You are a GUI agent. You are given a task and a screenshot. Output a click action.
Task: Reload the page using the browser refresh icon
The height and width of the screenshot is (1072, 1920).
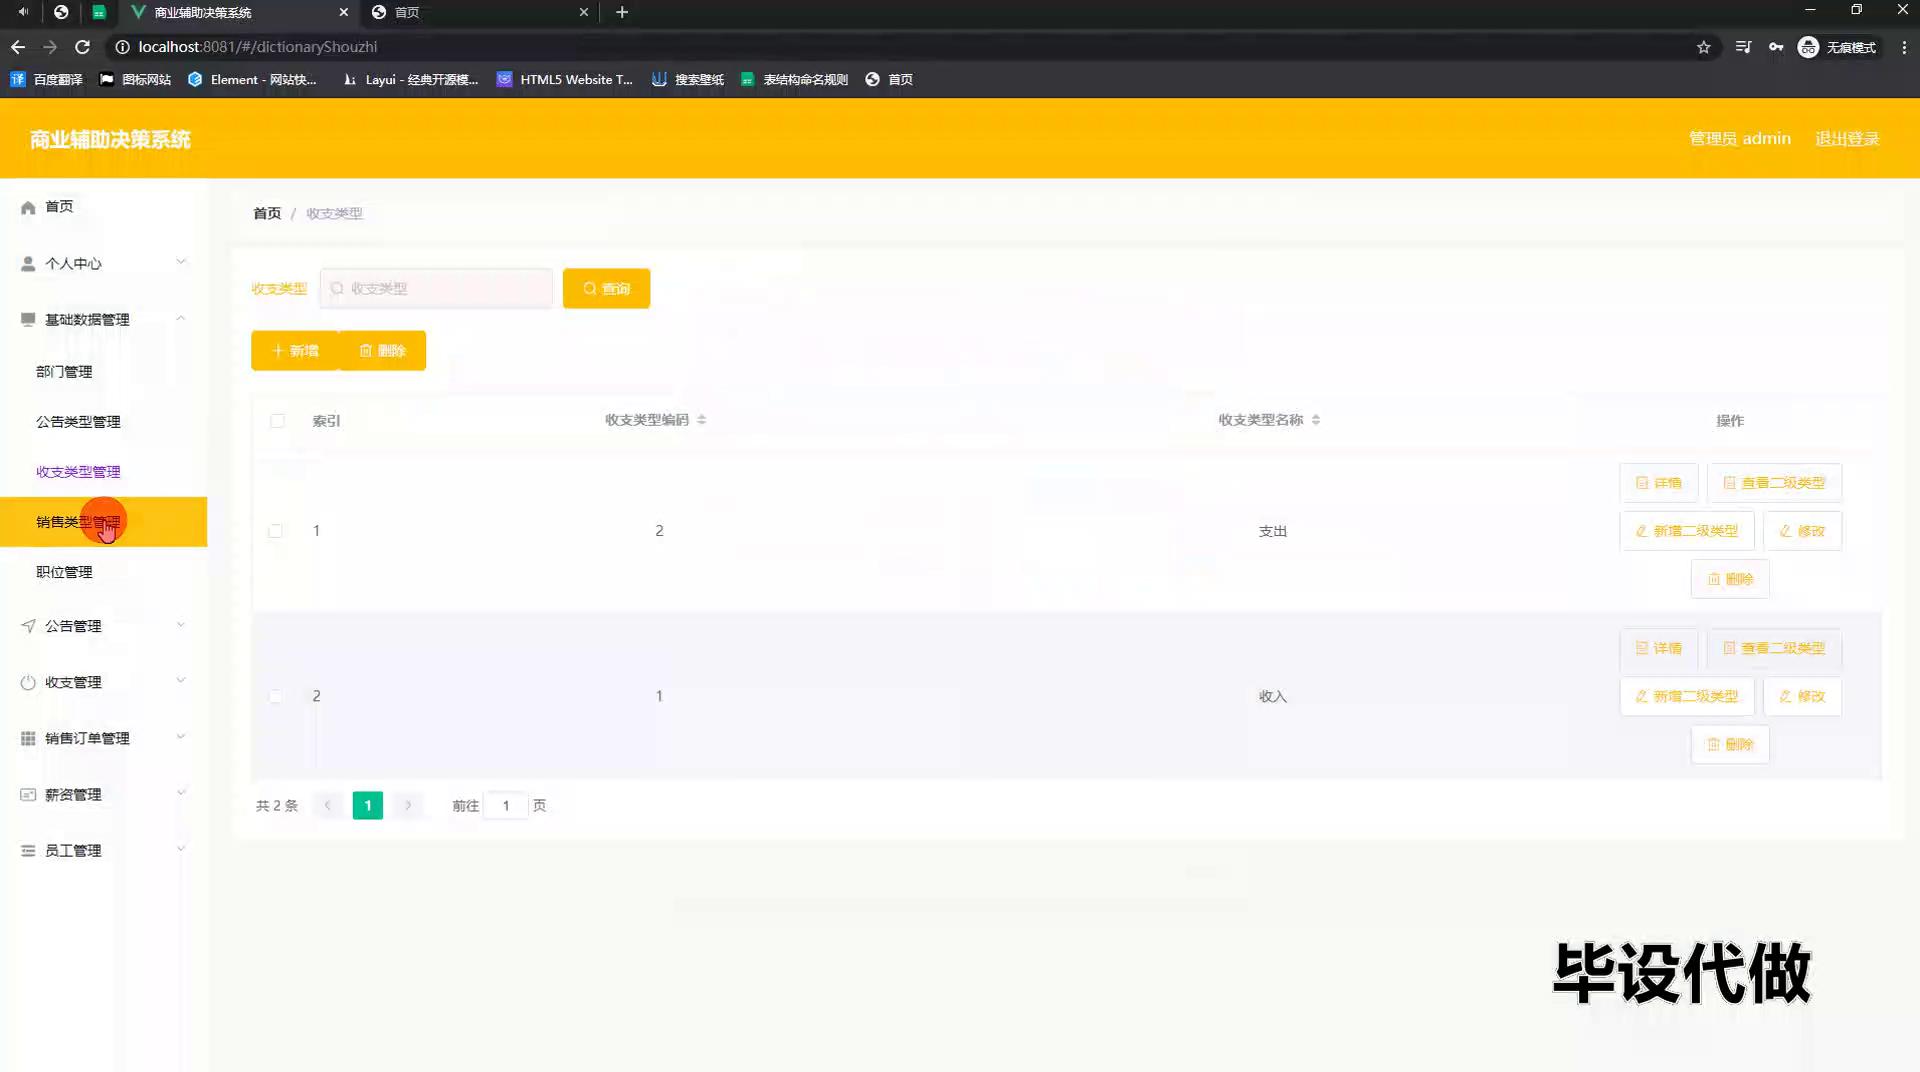click(82, 47)
